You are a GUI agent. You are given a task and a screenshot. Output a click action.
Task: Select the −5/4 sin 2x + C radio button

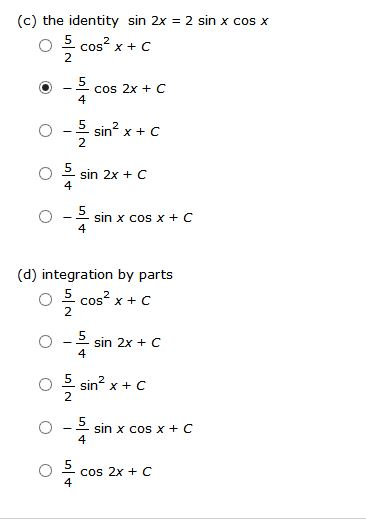coord(46,342)
